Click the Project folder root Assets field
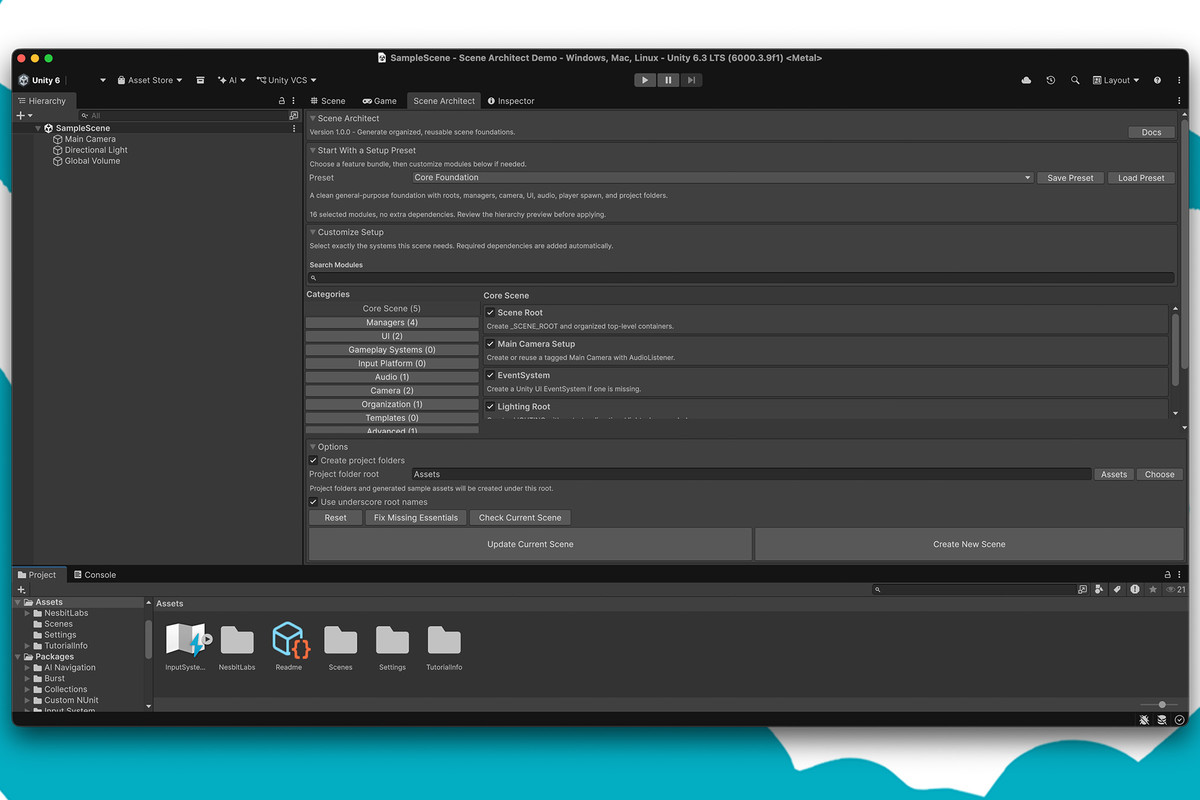This screenshot has height=800, width=1200. (x=751, y=474)
